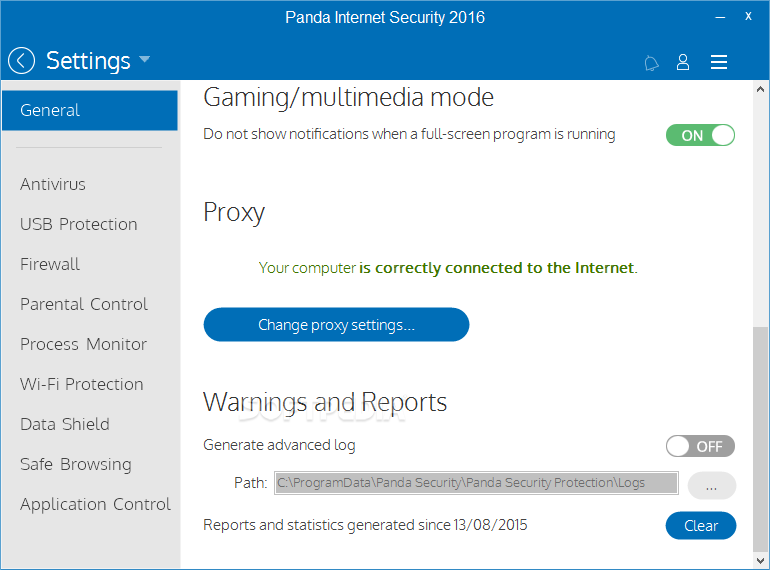Viewport: 770px width, 570px height.
Task: Open Antivirus settings section
Action: click(x=53, y=185)
